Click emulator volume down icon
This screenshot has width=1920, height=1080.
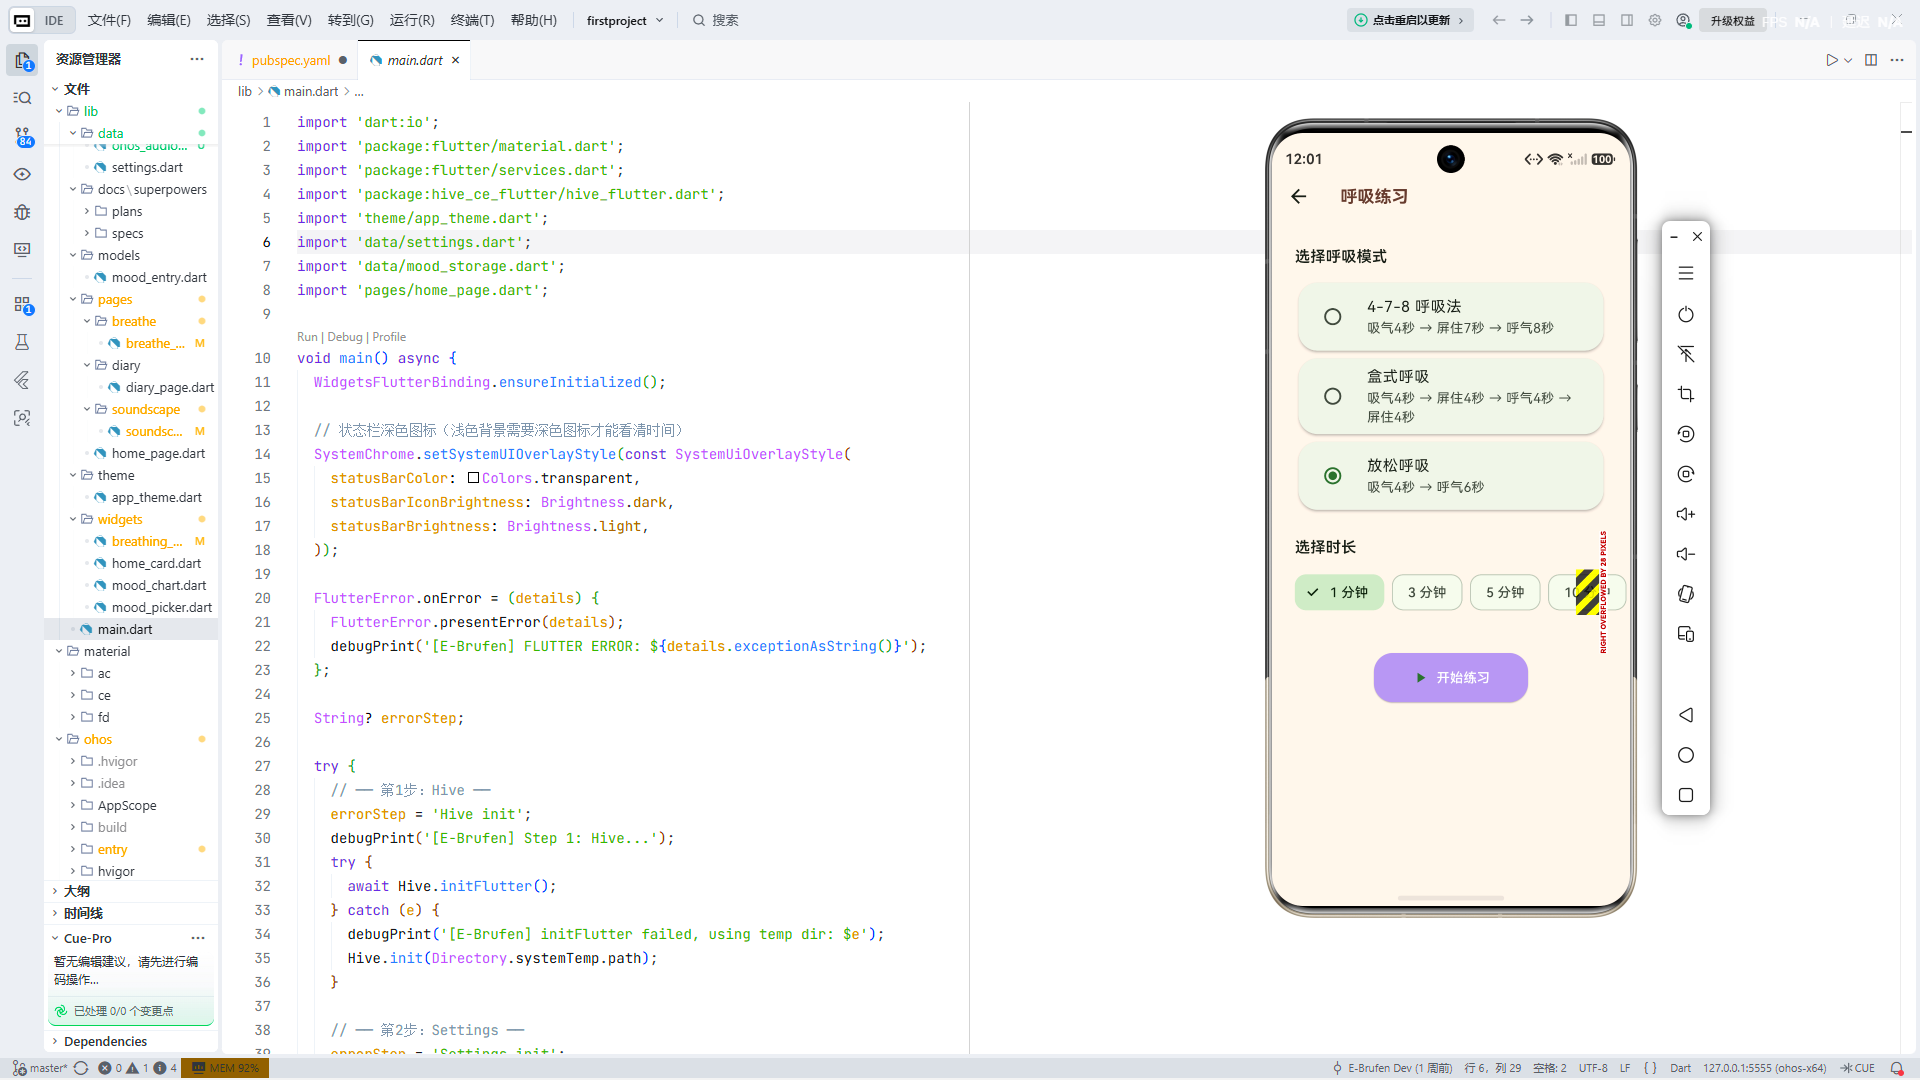click(1686, 554)
